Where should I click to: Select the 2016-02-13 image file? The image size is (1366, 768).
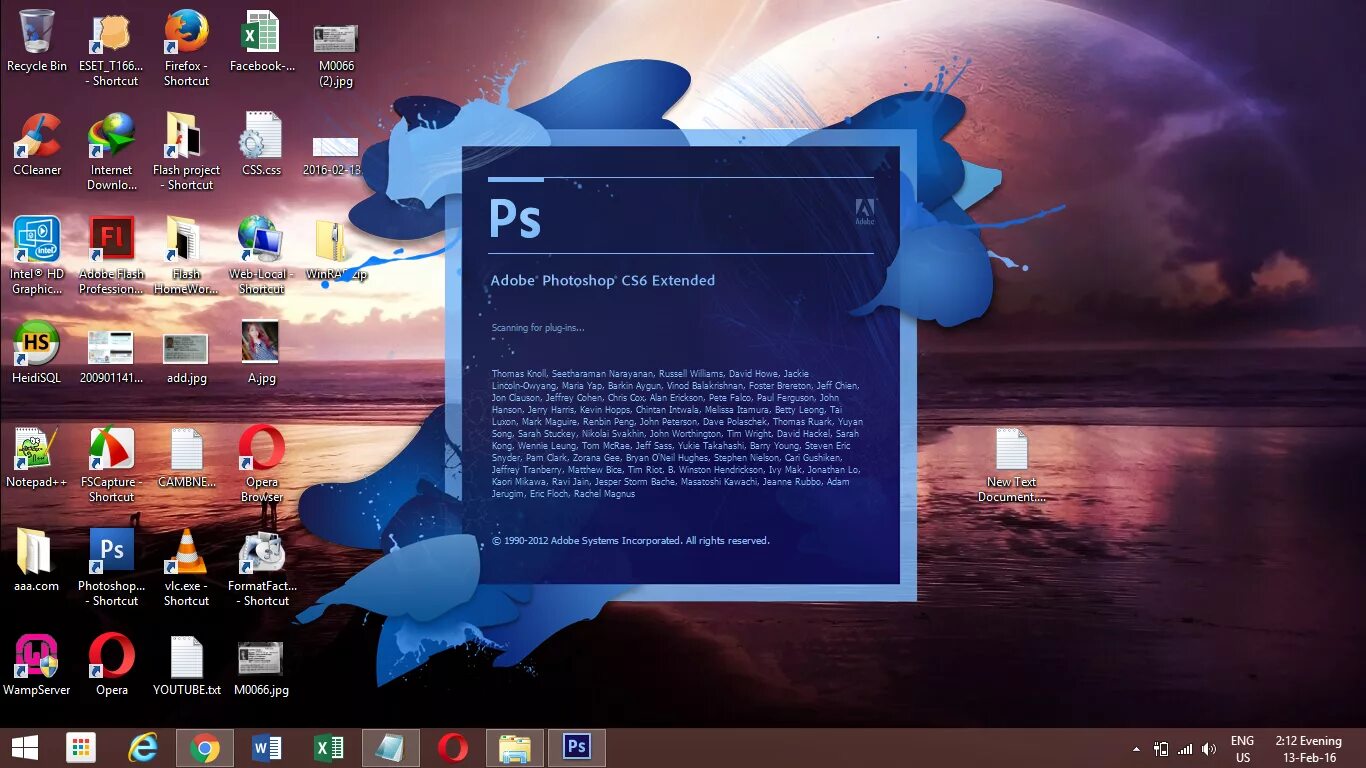336,146
